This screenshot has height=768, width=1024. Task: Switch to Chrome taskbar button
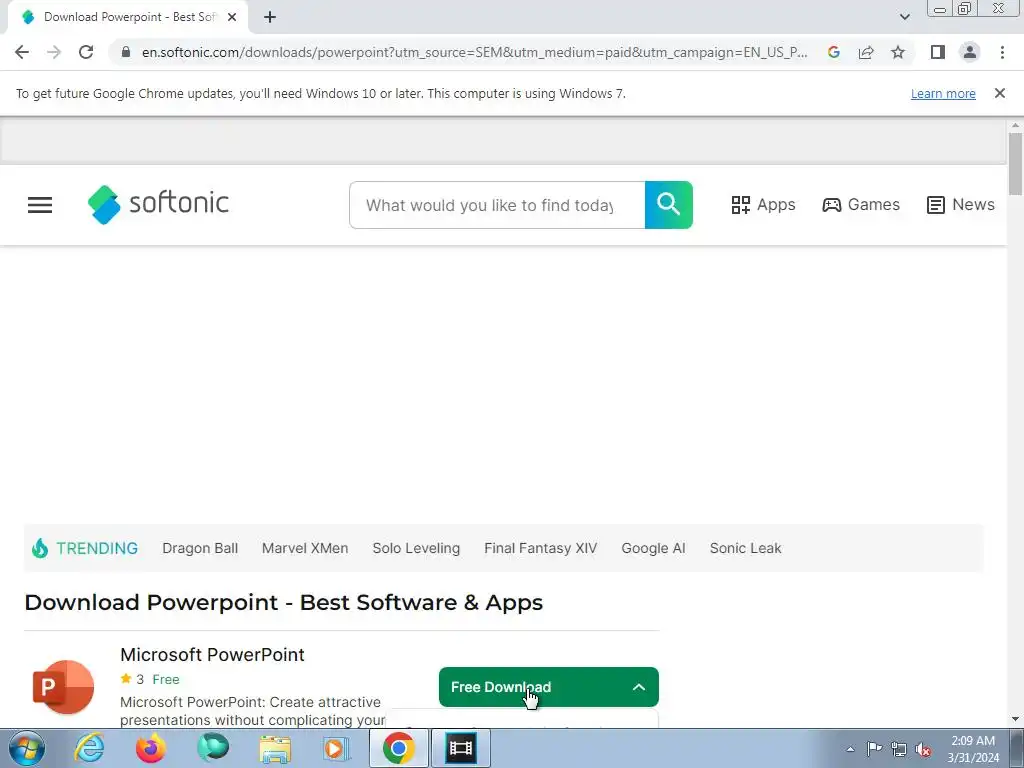(399, 748)
